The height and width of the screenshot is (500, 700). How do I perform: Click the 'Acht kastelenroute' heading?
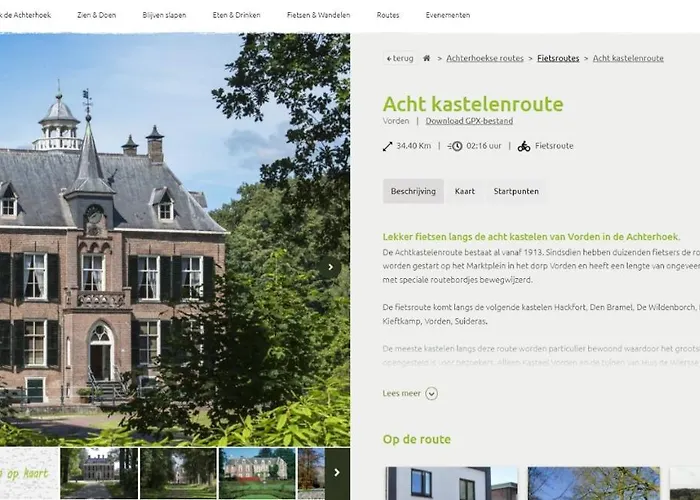click(x=473, y=104)
